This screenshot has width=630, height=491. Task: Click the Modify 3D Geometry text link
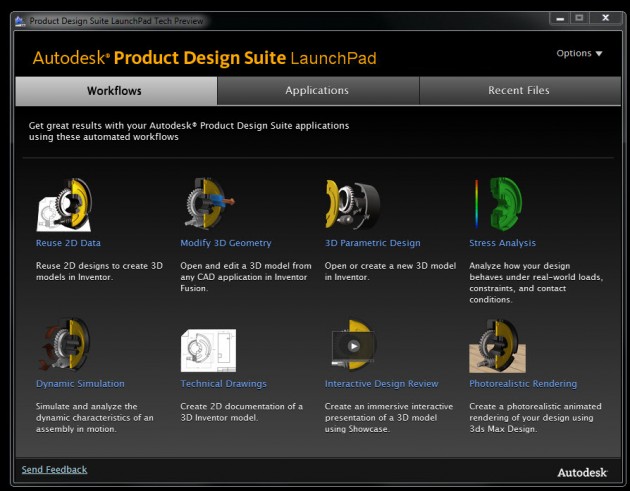tap(225, 243)
